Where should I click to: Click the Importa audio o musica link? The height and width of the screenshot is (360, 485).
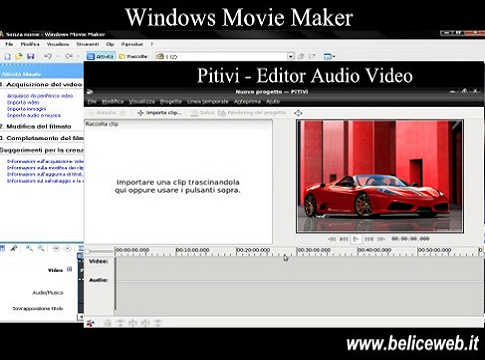[34, 115]
